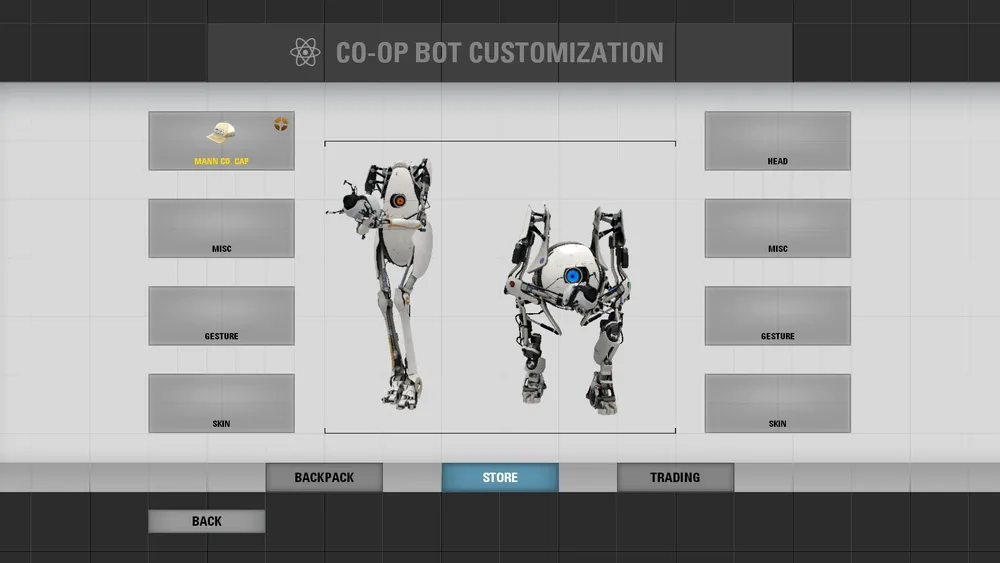Switch to the Trading tab
1000x563 pixels.
coord(675,477)
